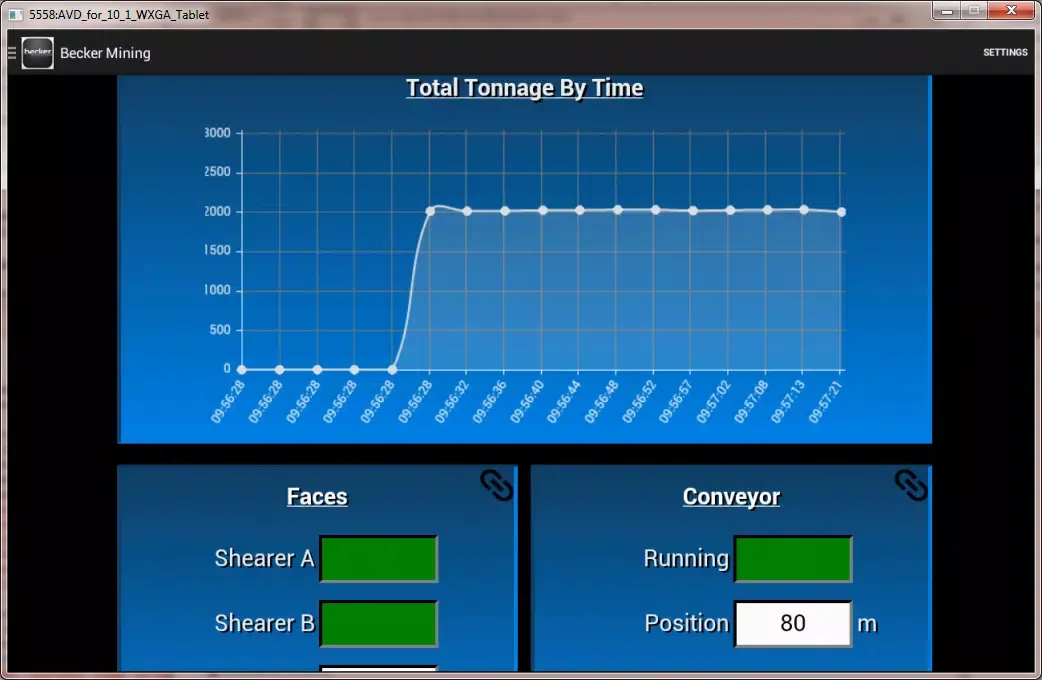Image resolution: width=1042 pixels, height=680 pixels.
Task: Click the Position field showing 80
Action: (793, 624)
